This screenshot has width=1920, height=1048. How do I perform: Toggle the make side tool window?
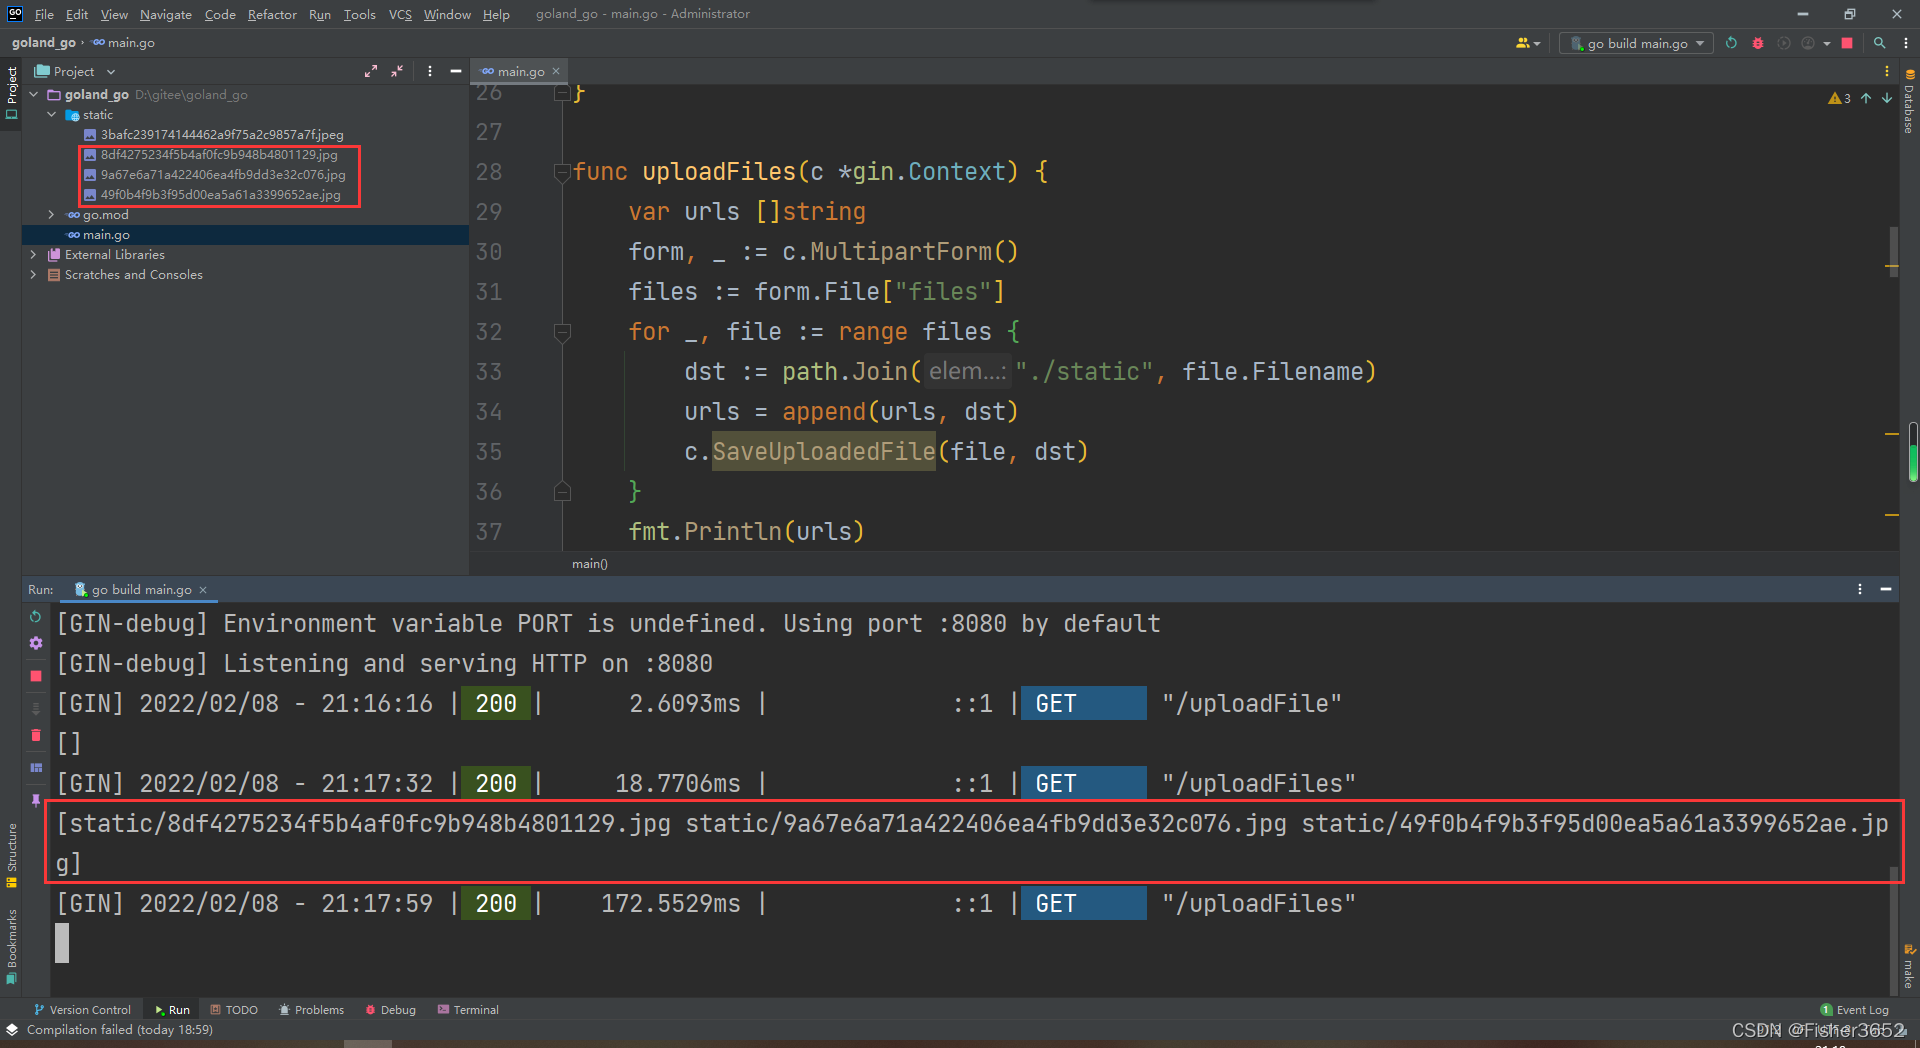pos(1909,966)
